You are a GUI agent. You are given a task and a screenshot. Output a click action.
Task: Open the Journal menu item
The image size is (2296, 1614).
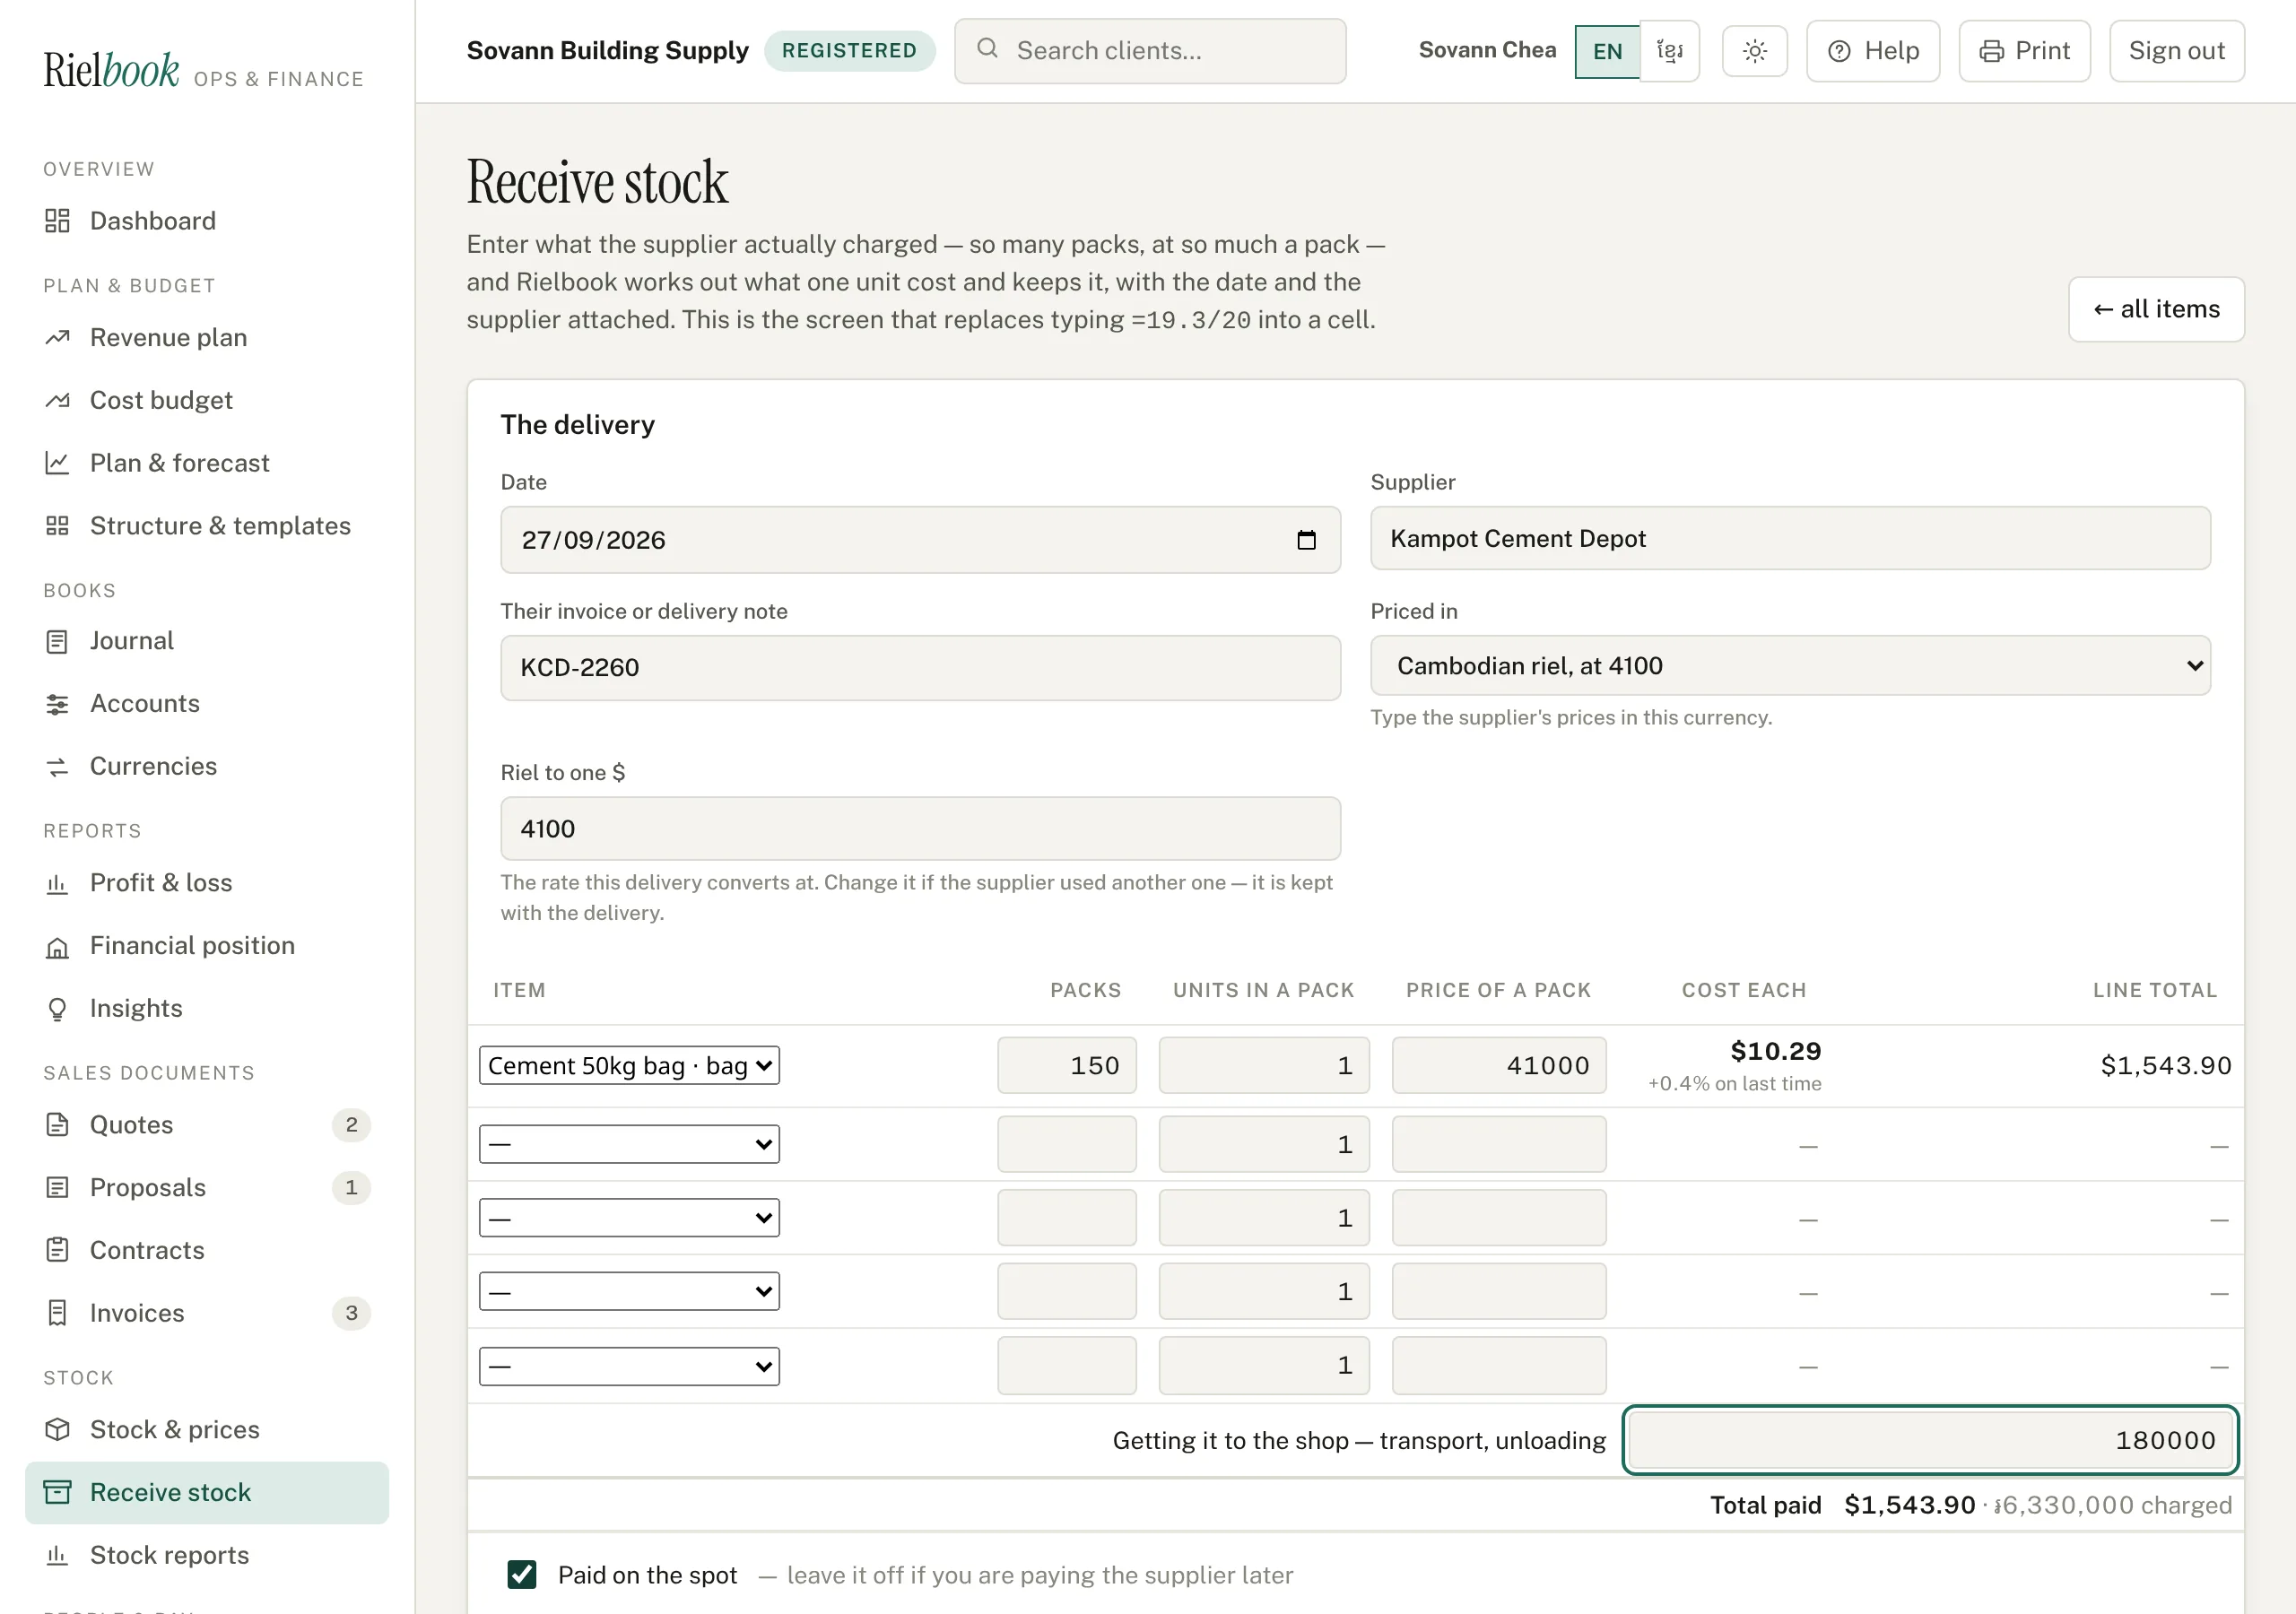tap(207, 641)
